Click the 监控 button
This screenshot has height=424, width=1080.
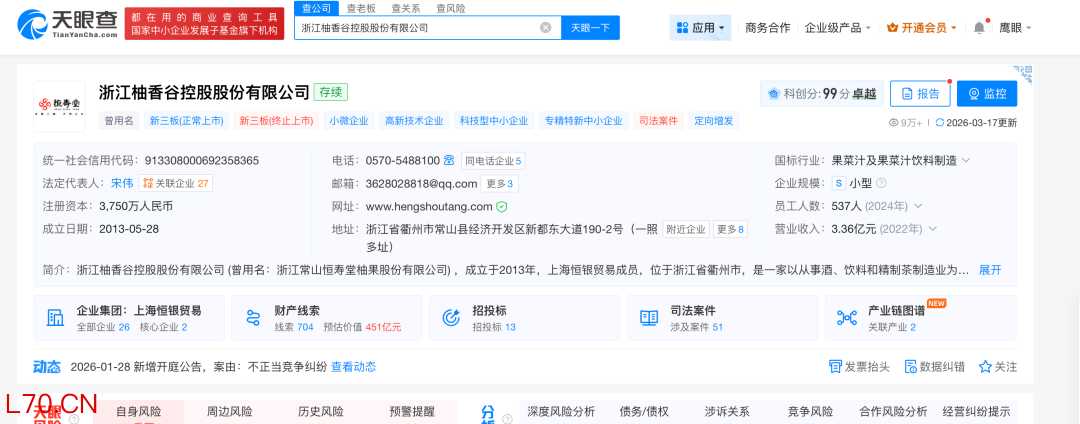pos(986,94)
